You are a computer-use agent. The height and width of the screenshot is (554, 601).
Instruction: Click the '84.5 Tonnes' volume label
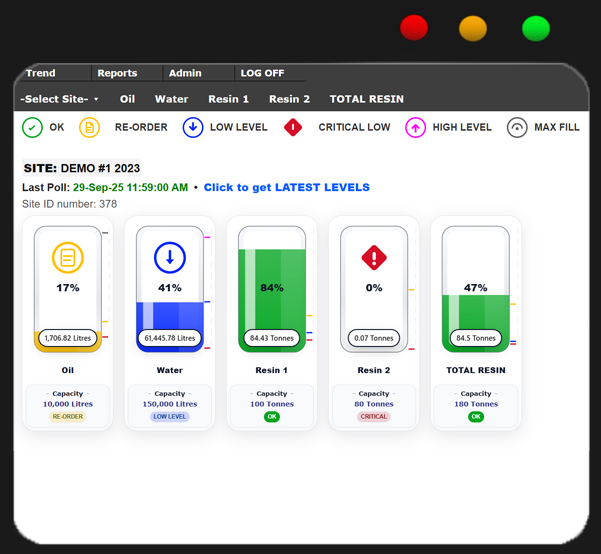pyautogui.click(x=476, y=338)
